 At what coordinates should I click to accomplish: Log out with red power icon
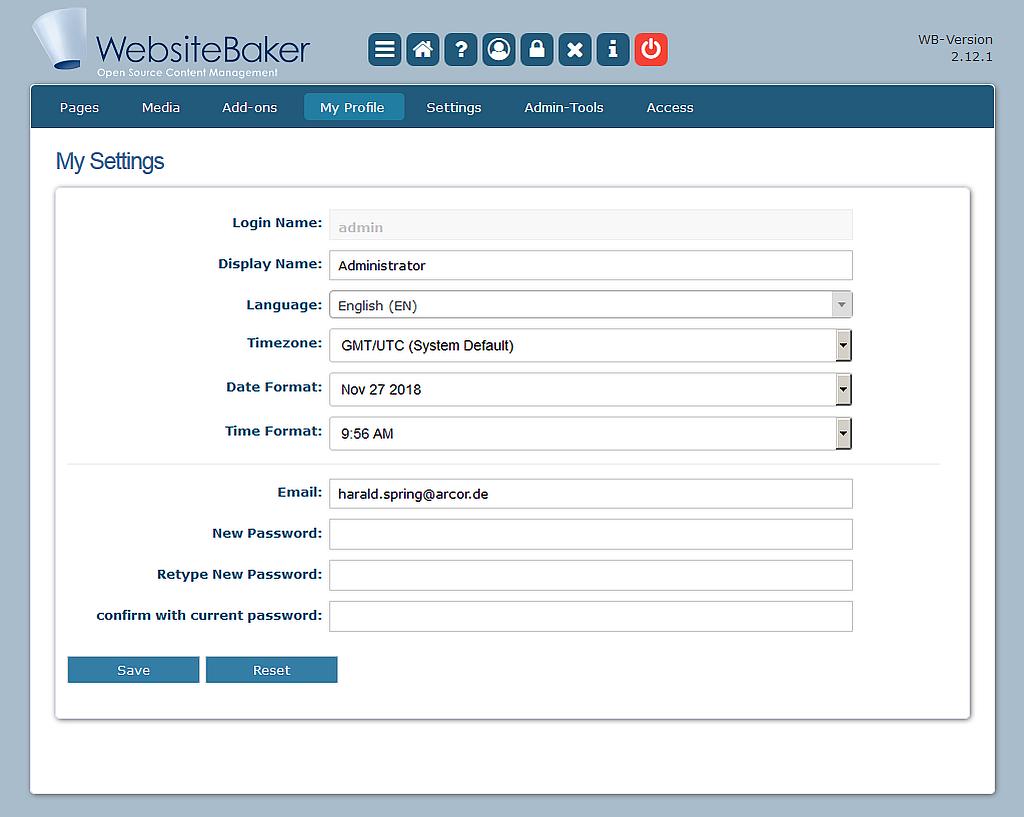651,50
